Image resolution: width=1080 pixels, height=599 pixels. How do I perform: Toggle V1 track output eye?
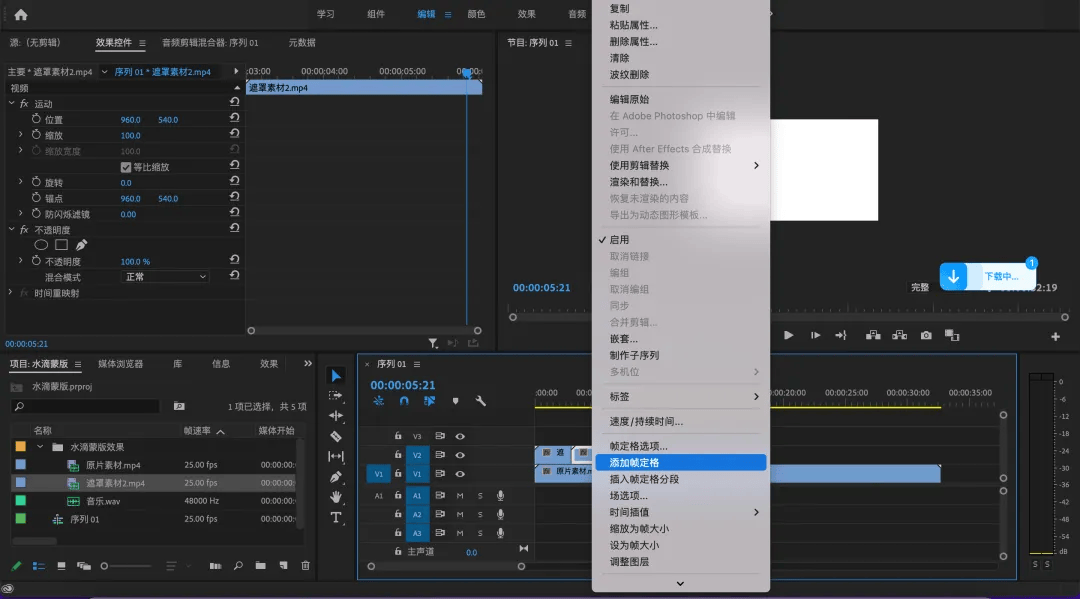click(460, 474)
